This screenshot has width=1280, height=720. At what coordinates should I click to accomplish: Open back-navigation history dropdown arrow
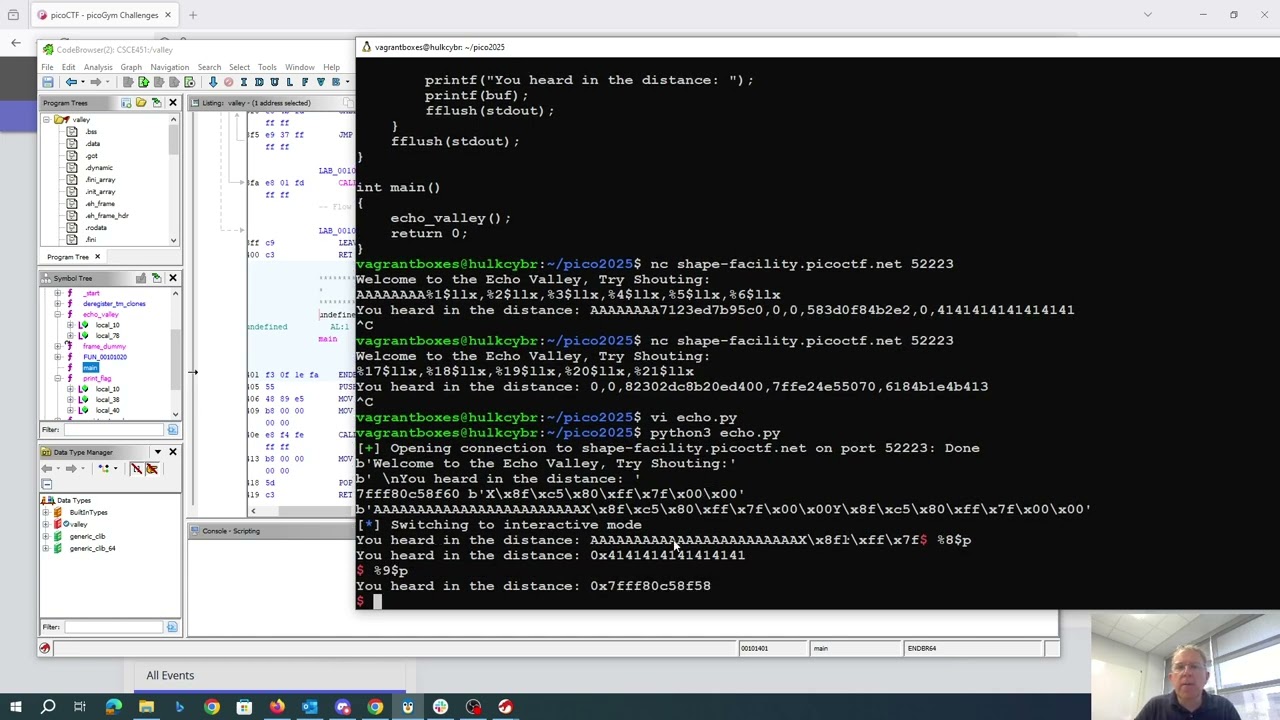tap(83, 82)
